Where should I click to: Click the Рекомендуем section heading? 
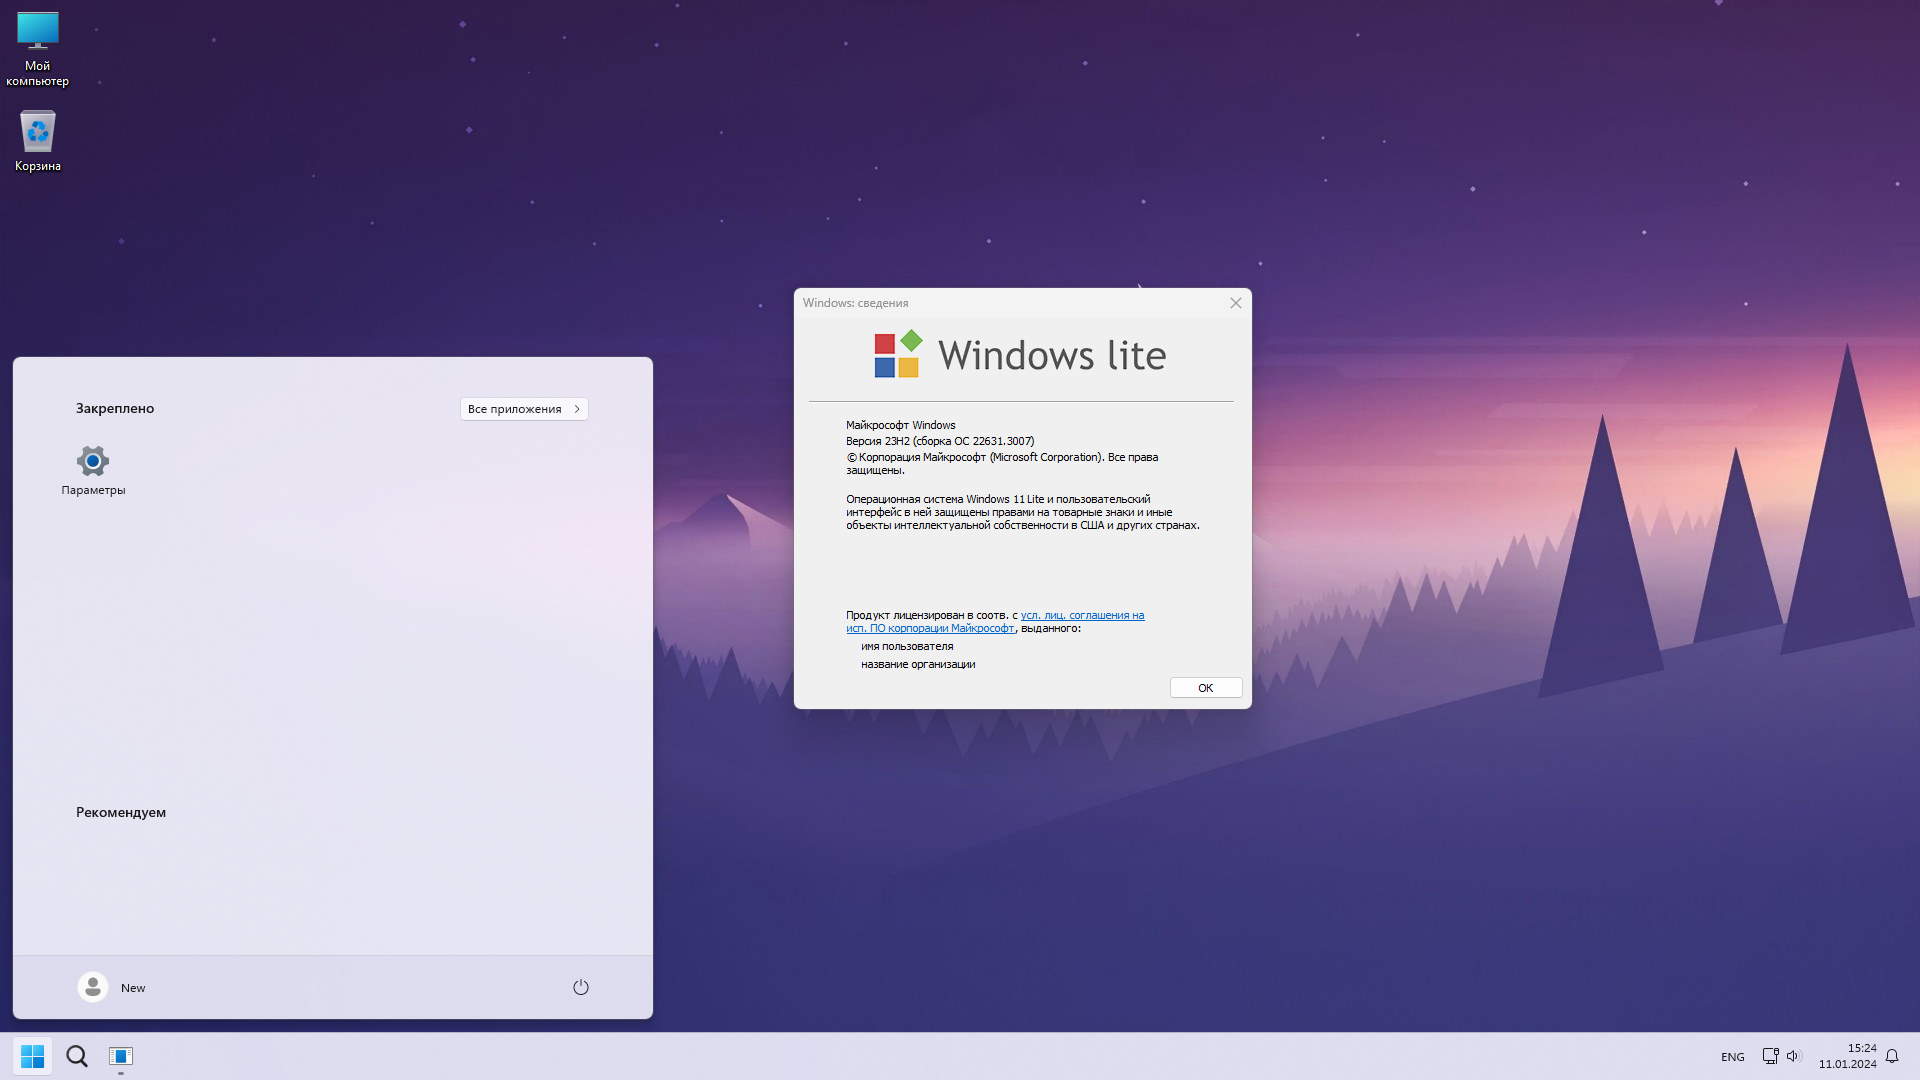tap(121, 812)
